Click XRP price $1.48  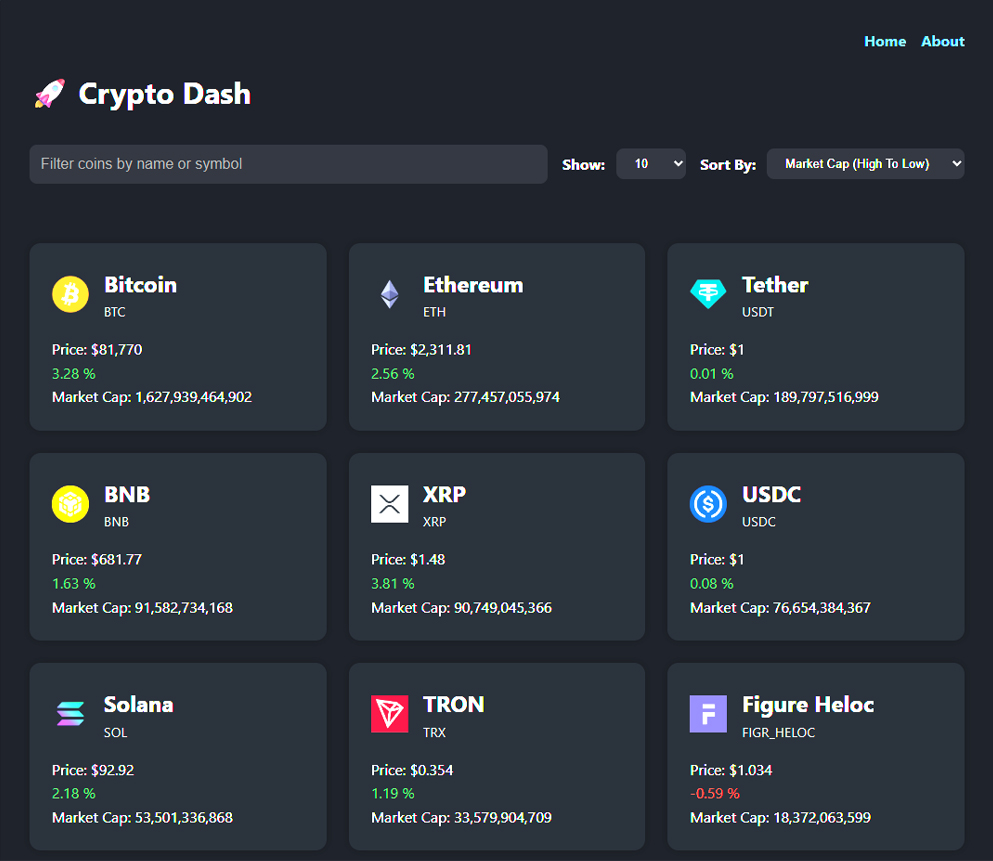[x=408, y=560]
